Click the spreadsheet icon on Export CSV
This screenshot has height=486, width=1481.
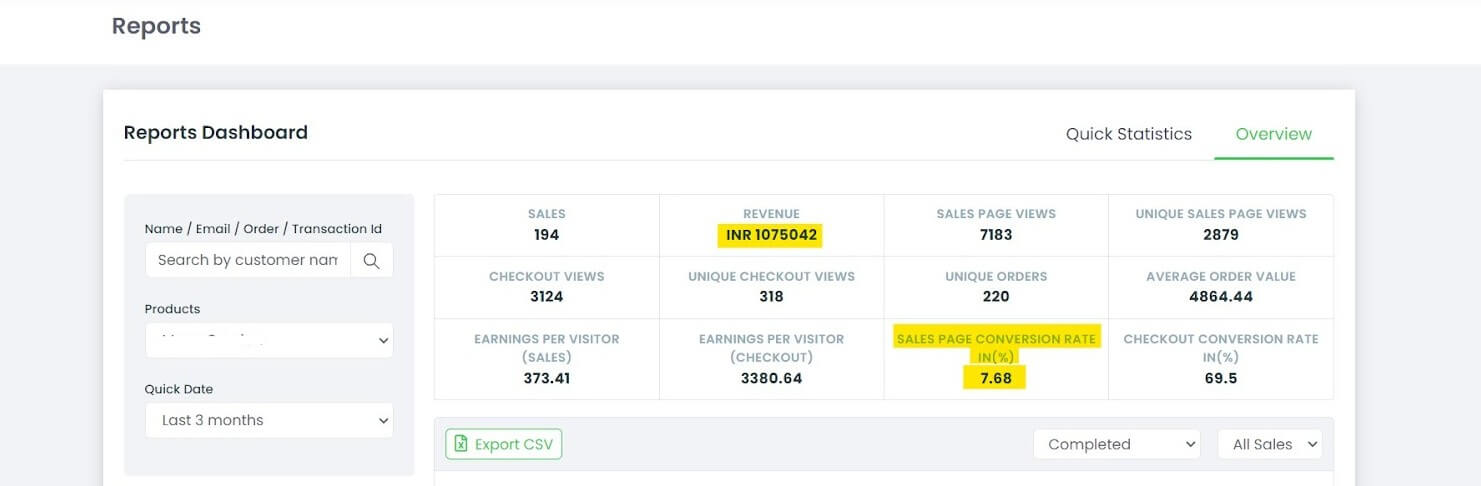tap(461, 444)
